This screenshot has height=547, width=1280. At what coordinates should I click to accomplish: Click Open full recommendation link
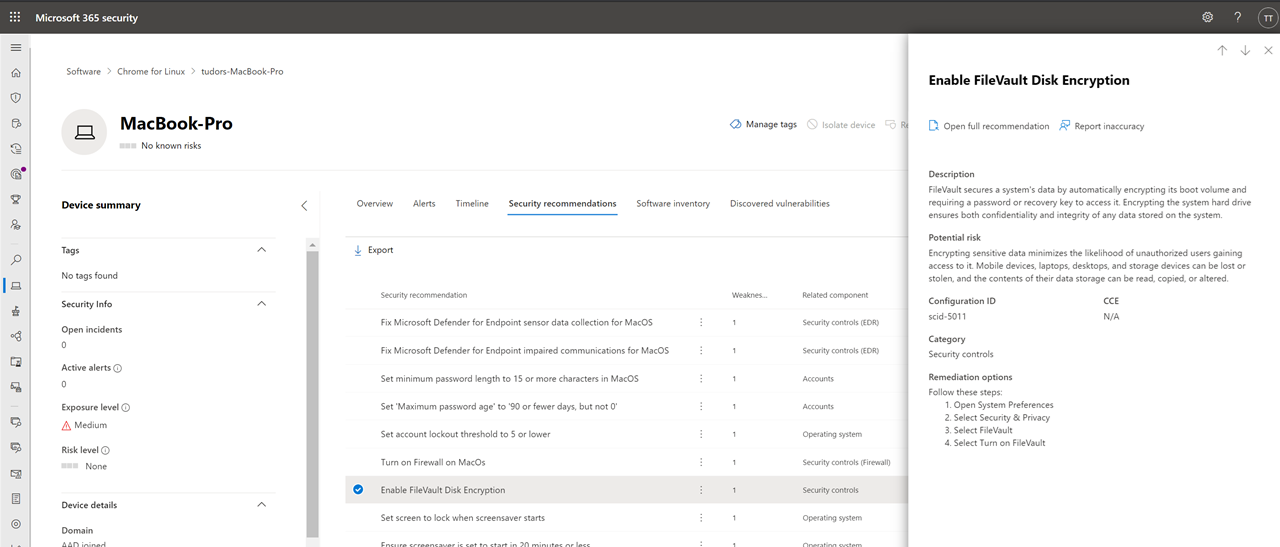(x=988, y=126)
